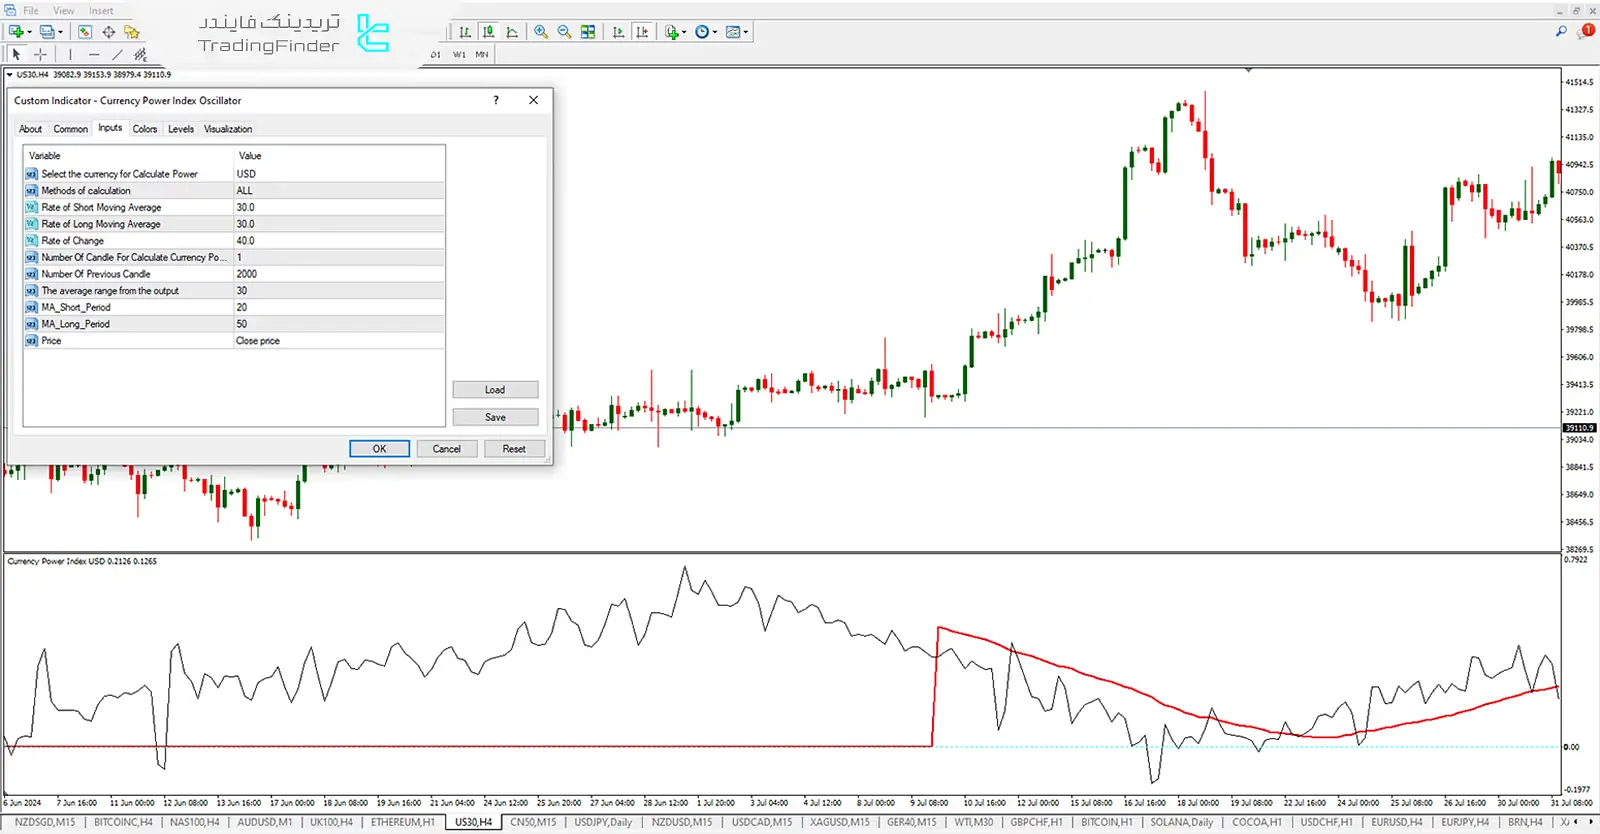Open Search magnifier in top right
This screenshot has width=1600, height=834.
point(1560,32)
